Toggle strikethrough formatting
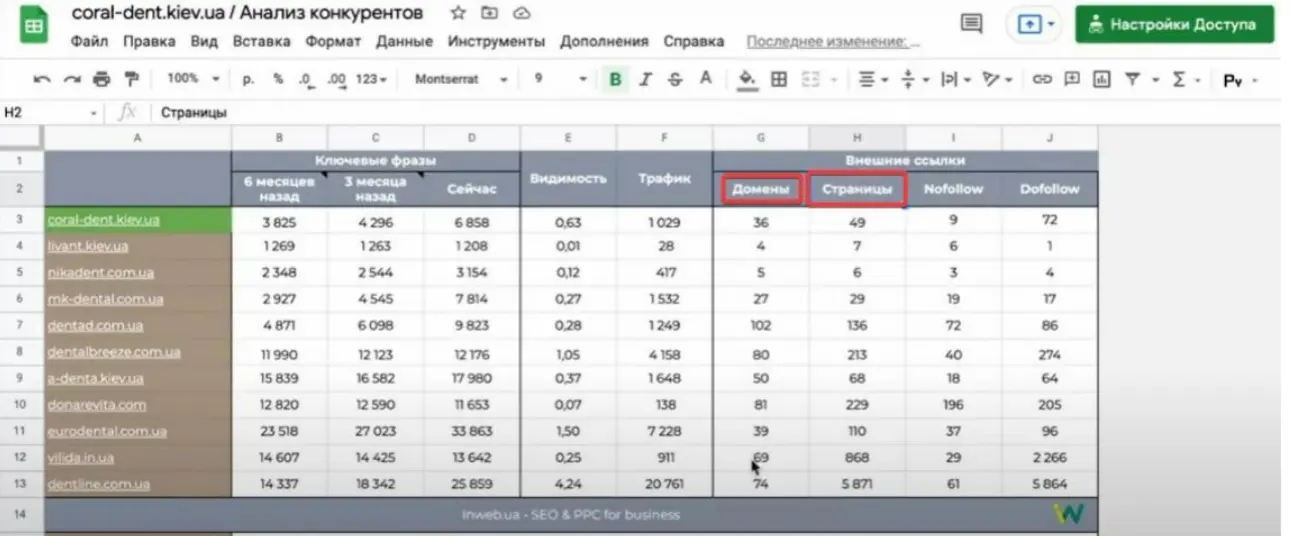The height and width of the screenshot is (536, 1291). (x=675, y=79)
